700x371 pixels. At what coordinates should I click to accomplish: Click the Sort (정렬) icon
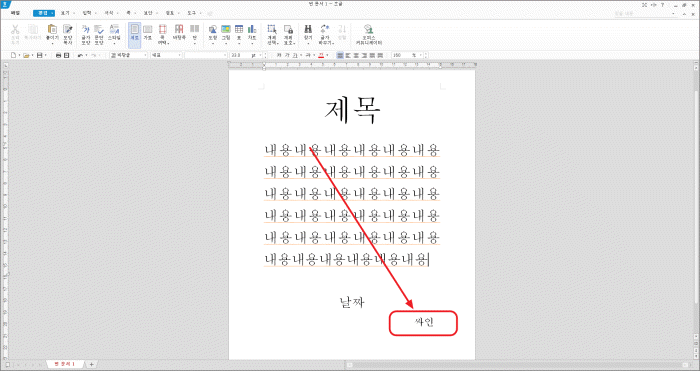(342, 29)
